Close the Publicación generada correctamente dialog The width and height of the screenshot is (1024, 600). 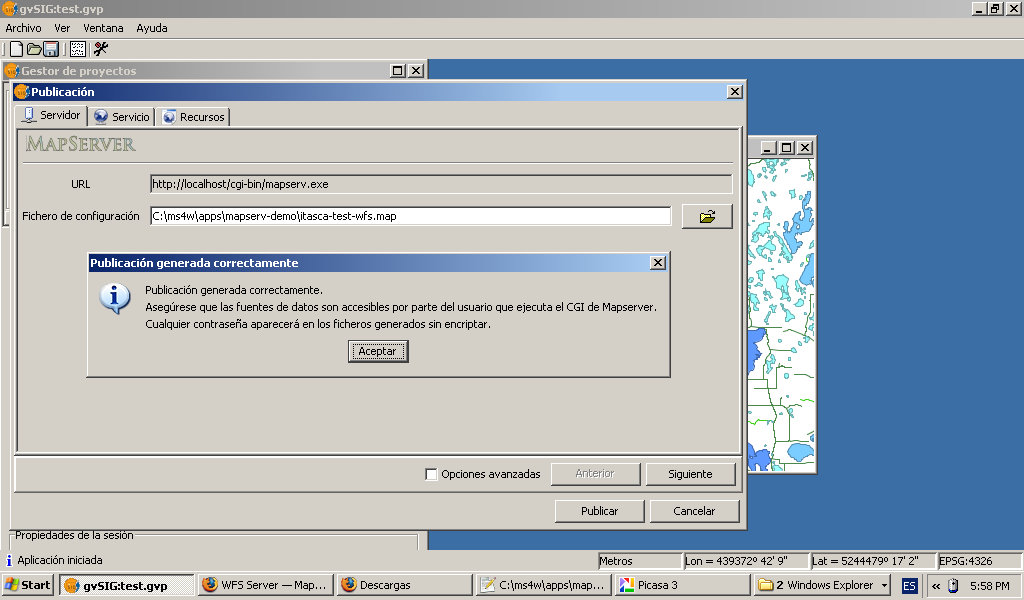pyautogui.click(x=657, y=262)
